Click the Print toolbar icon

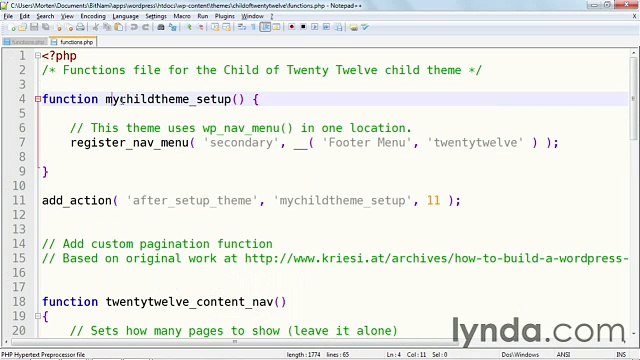80,27
